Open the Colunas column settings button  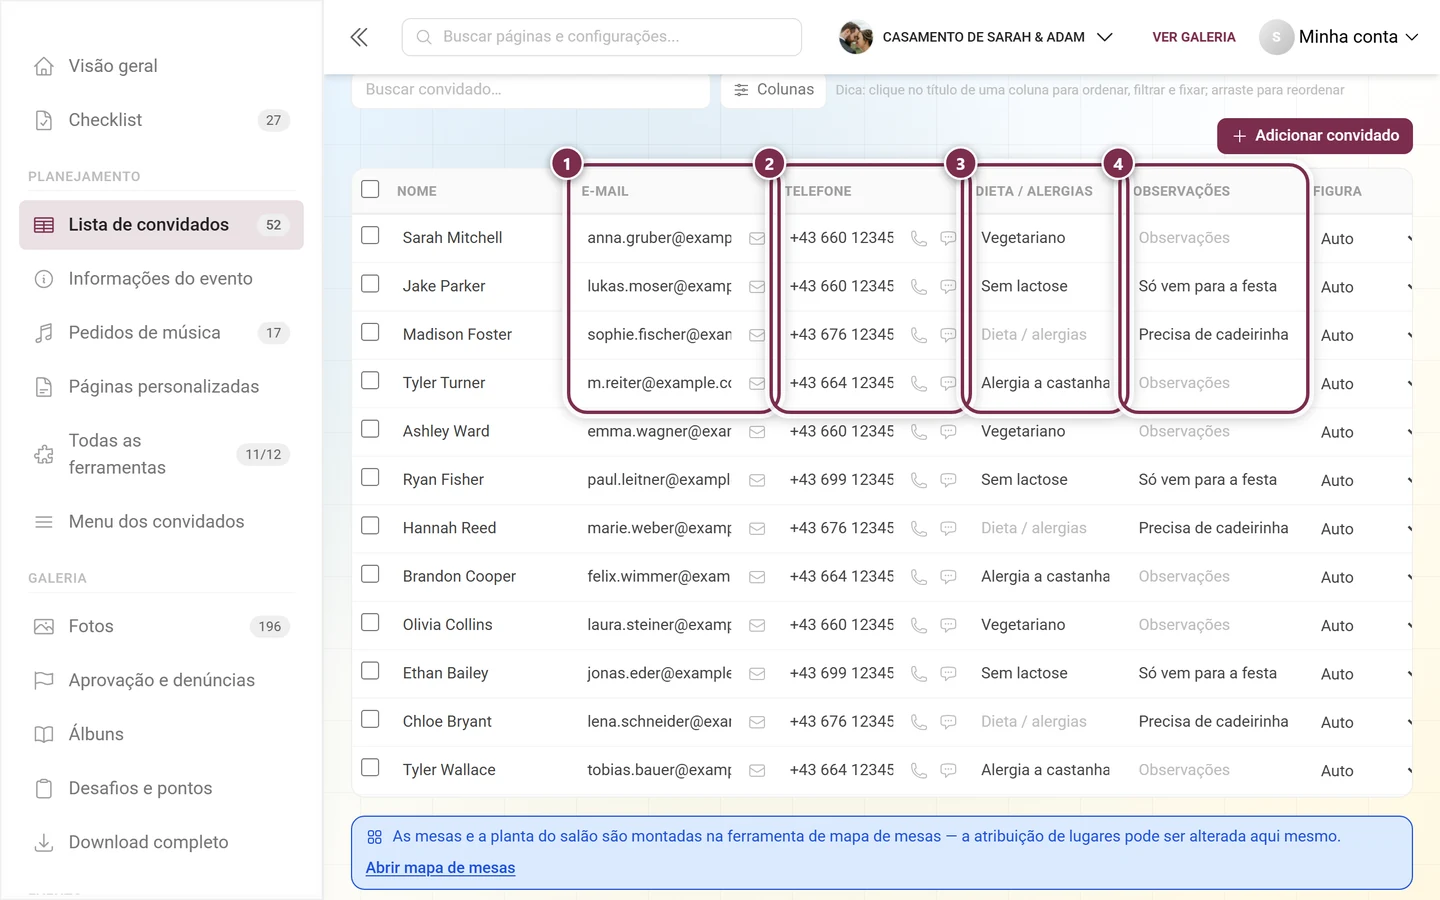point(773,90)
